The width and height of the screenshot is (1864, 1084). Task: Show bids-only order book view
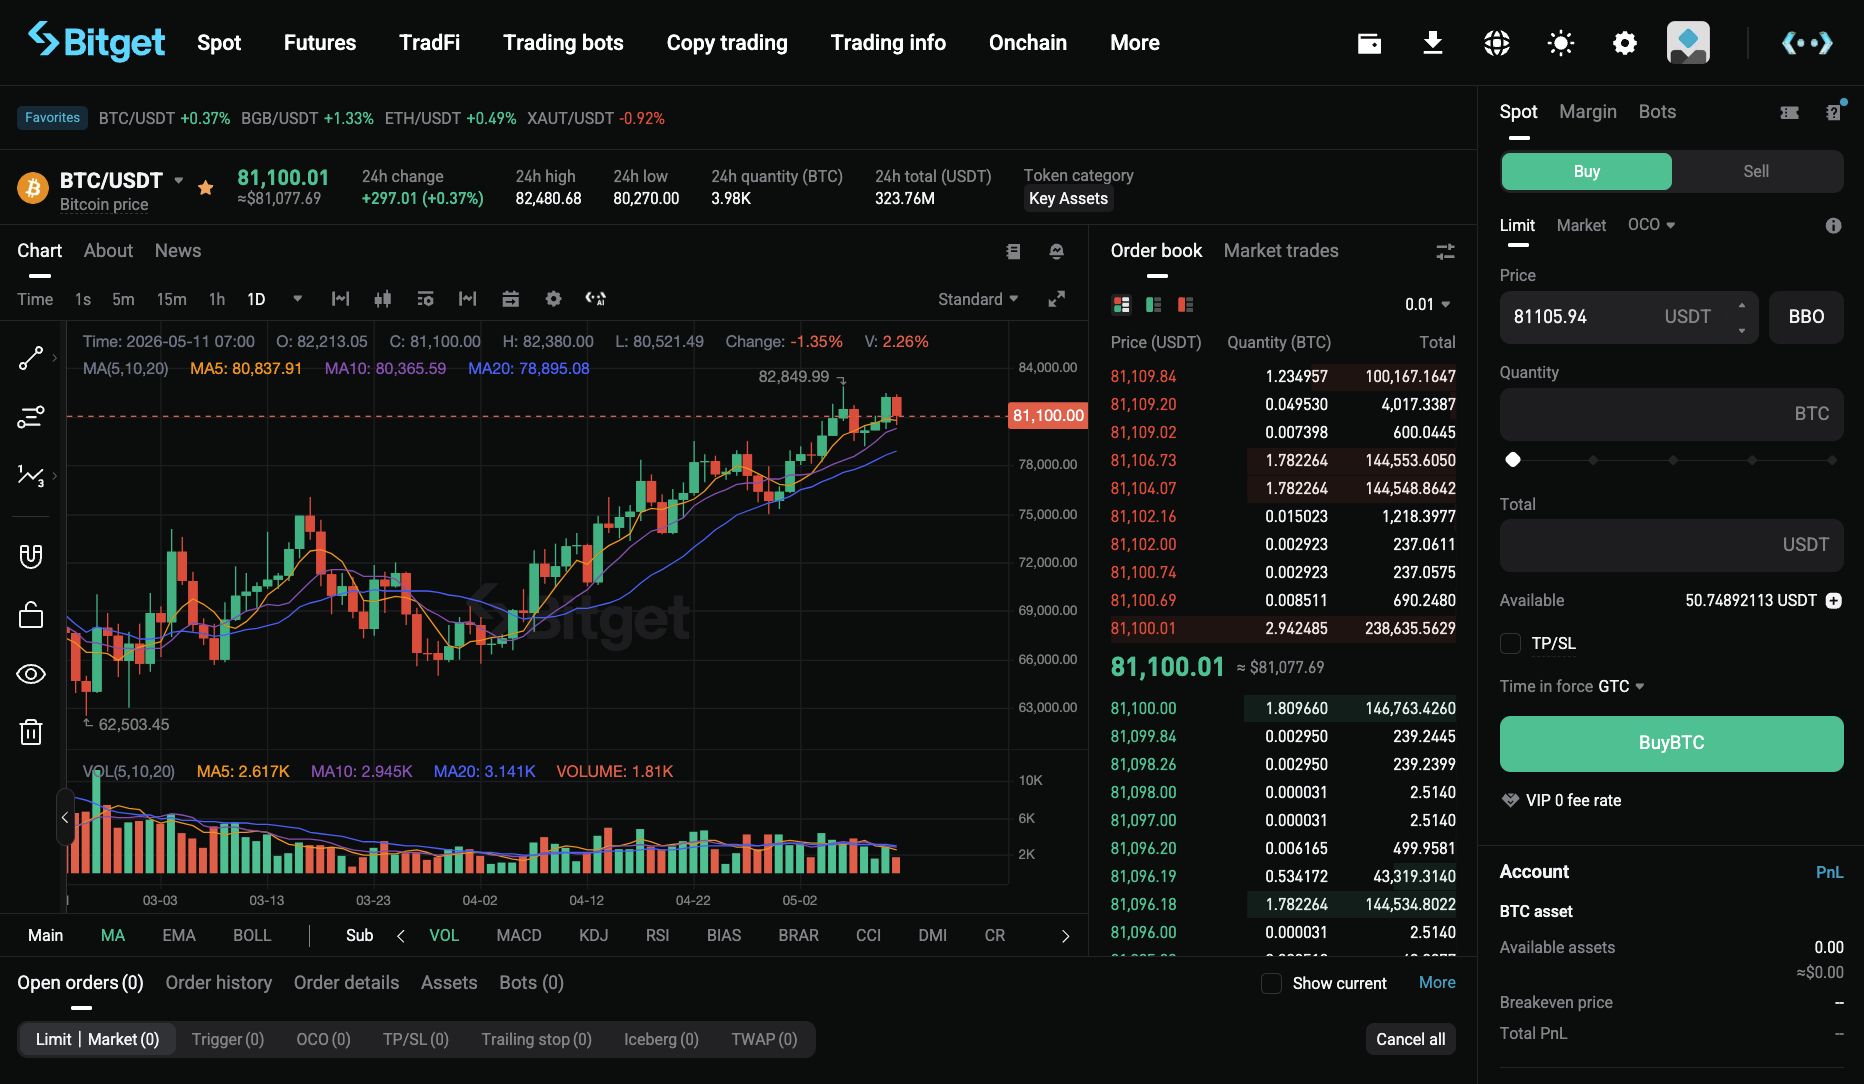click(x=1153, y=304)
